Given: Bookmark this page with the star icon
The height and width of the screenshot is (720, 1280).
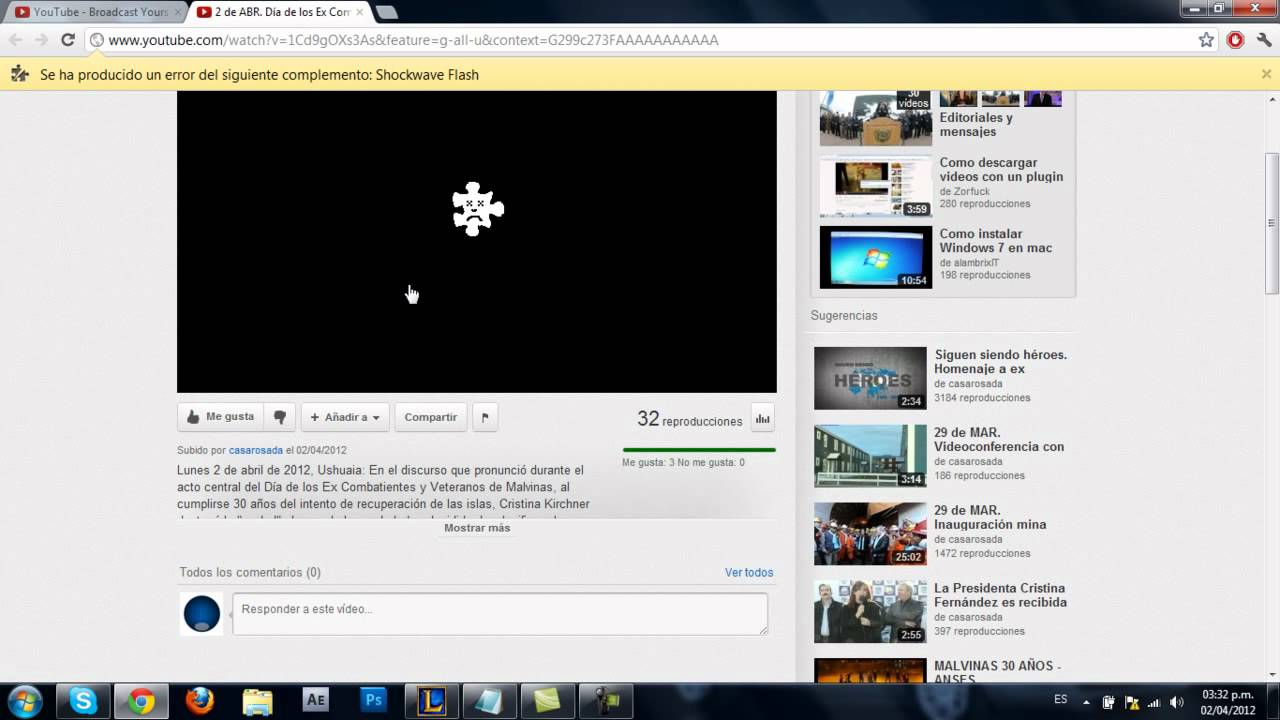Looking at the screenshot, I should pyautogui.click(x=1206, y=40).
